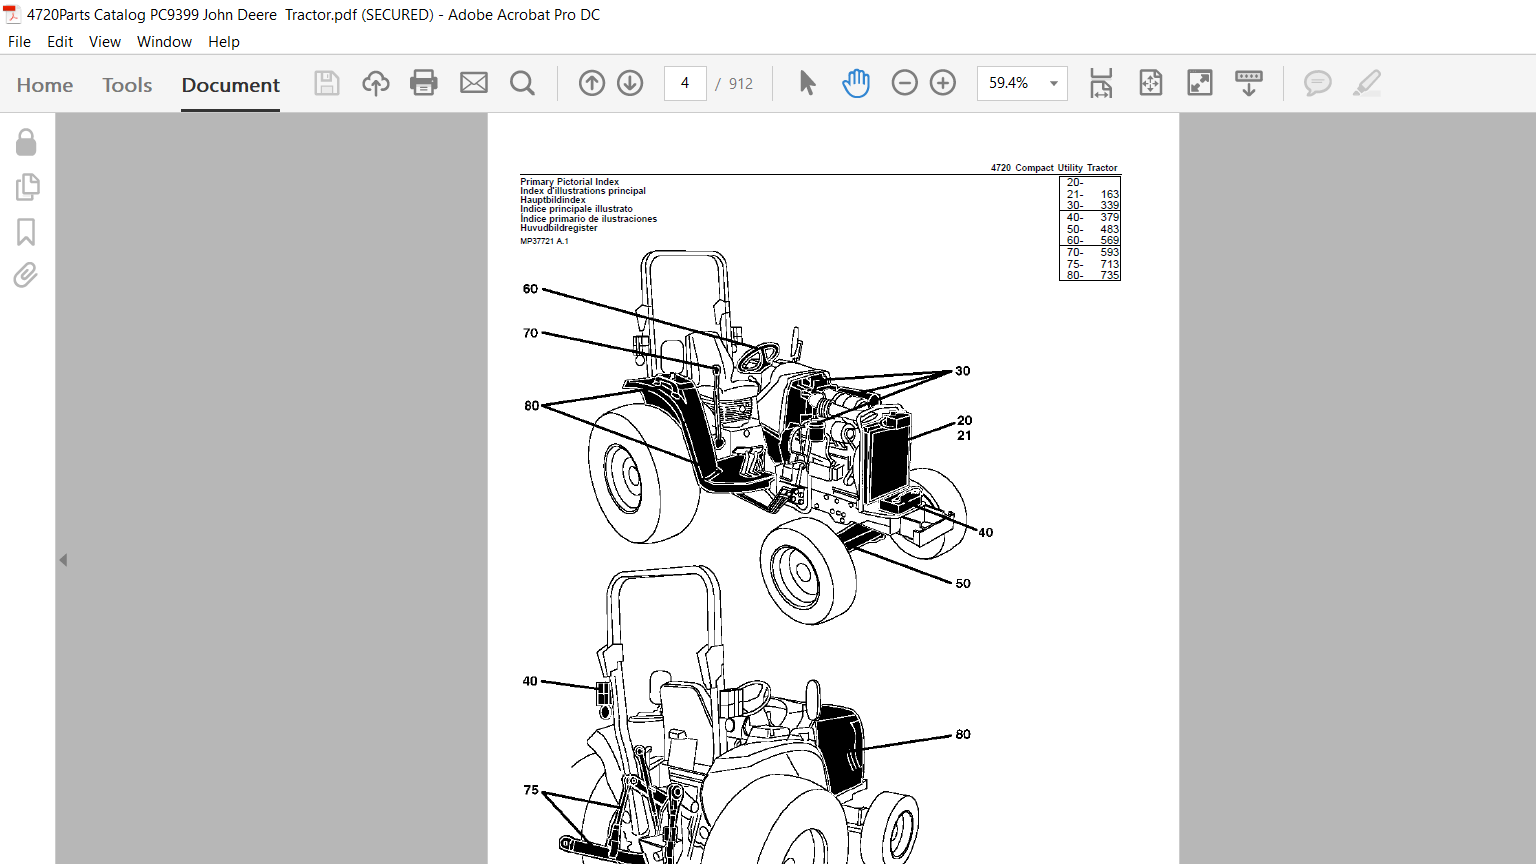The height and width of the screenshot is (864, 1536).
Task: Click the '4720 Compact Utility Tractor' header
Action: (1054, 168)
